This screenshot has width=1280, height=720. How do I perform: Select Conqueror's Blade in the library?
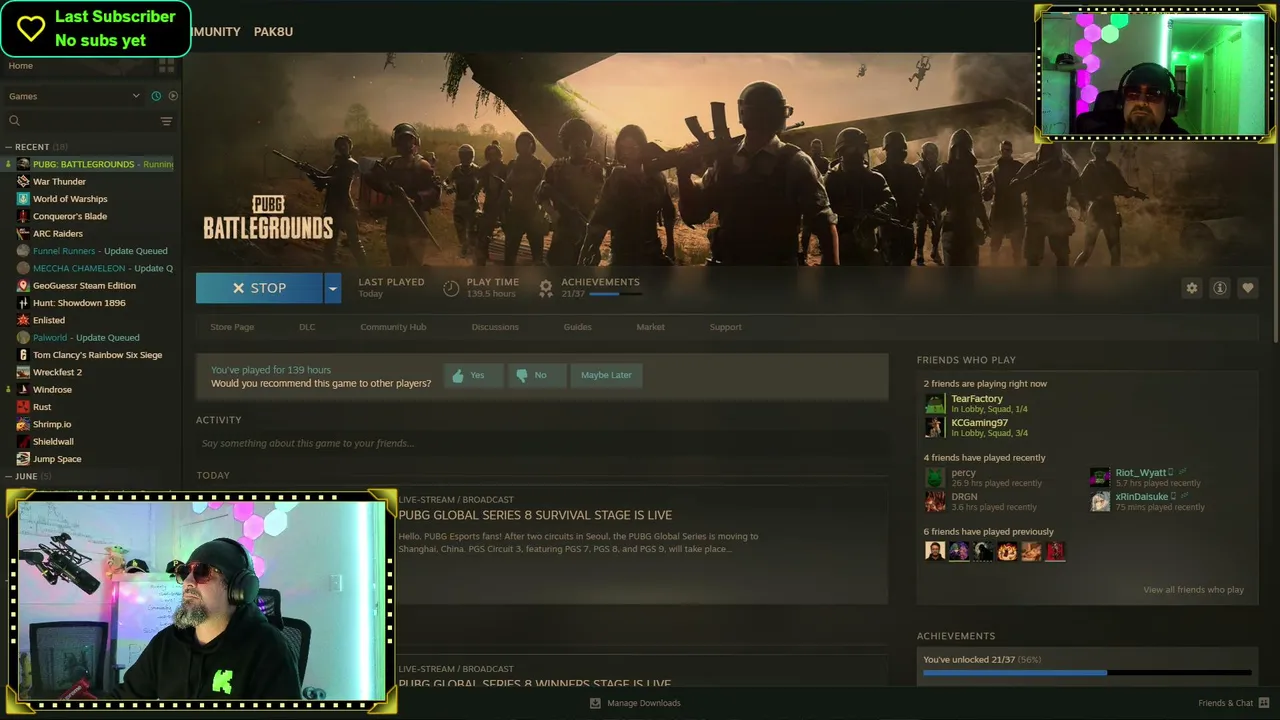coord(70,216)
